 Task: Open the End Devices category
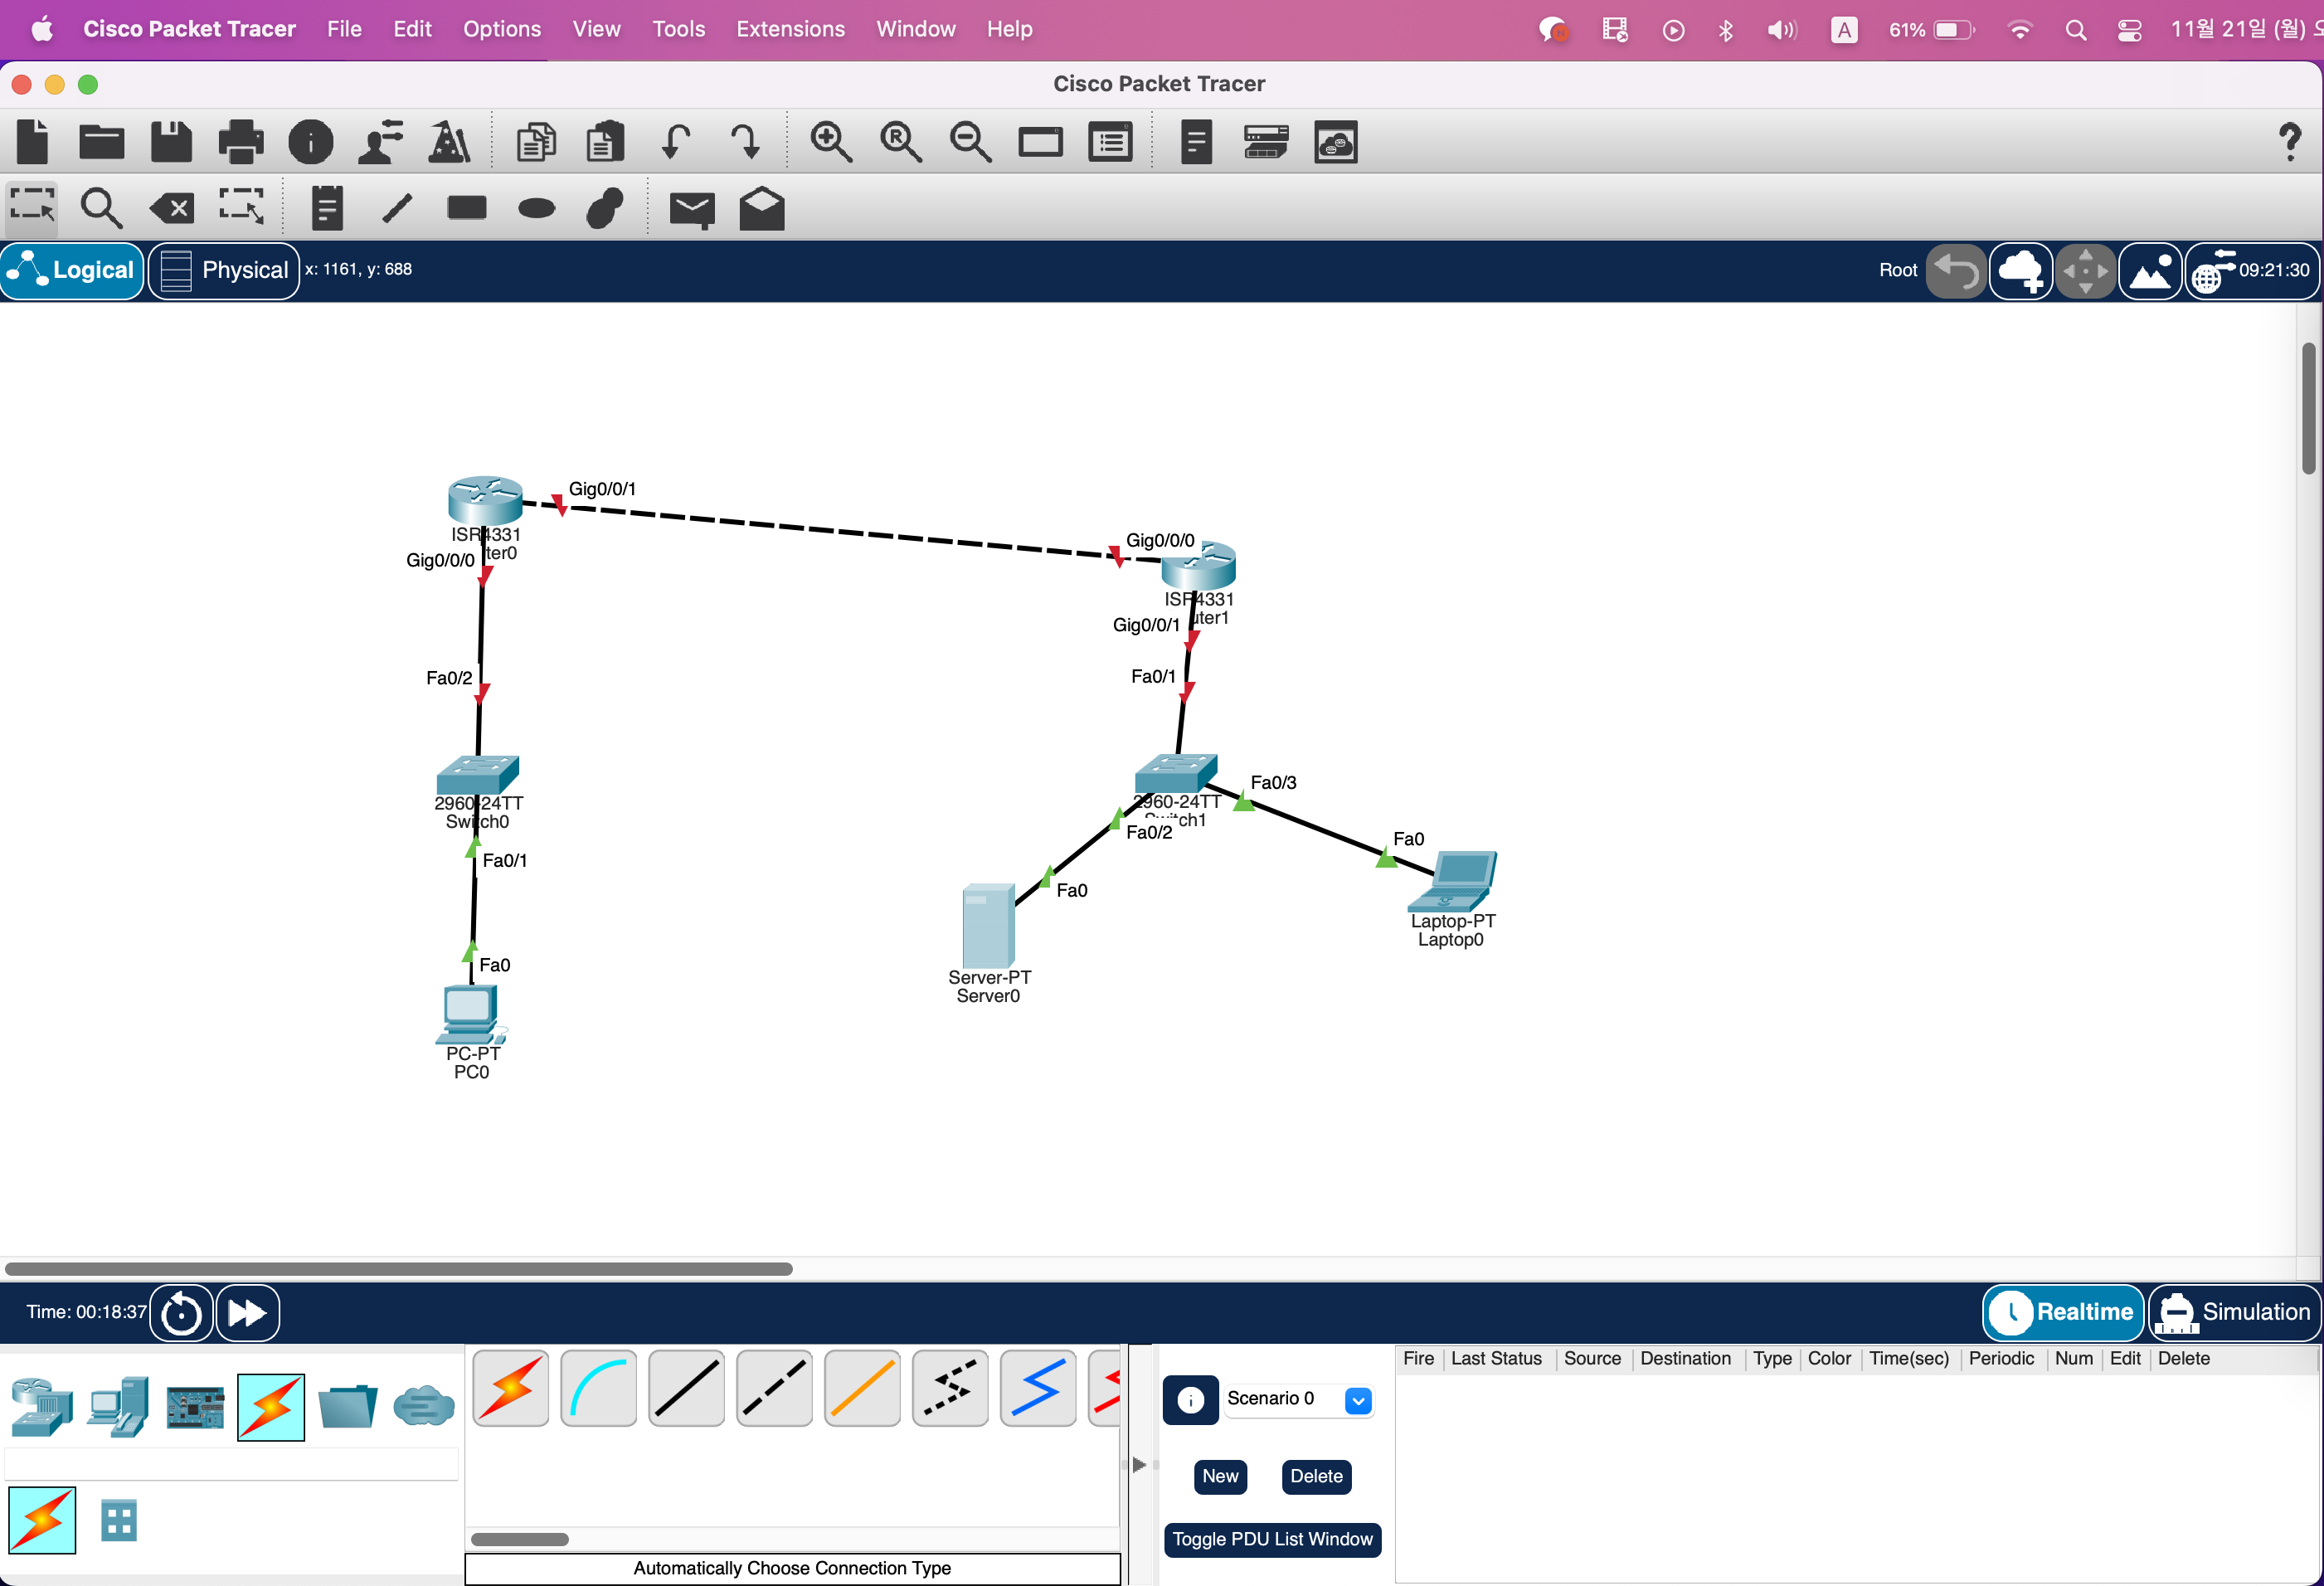[x=118, y=1407]
